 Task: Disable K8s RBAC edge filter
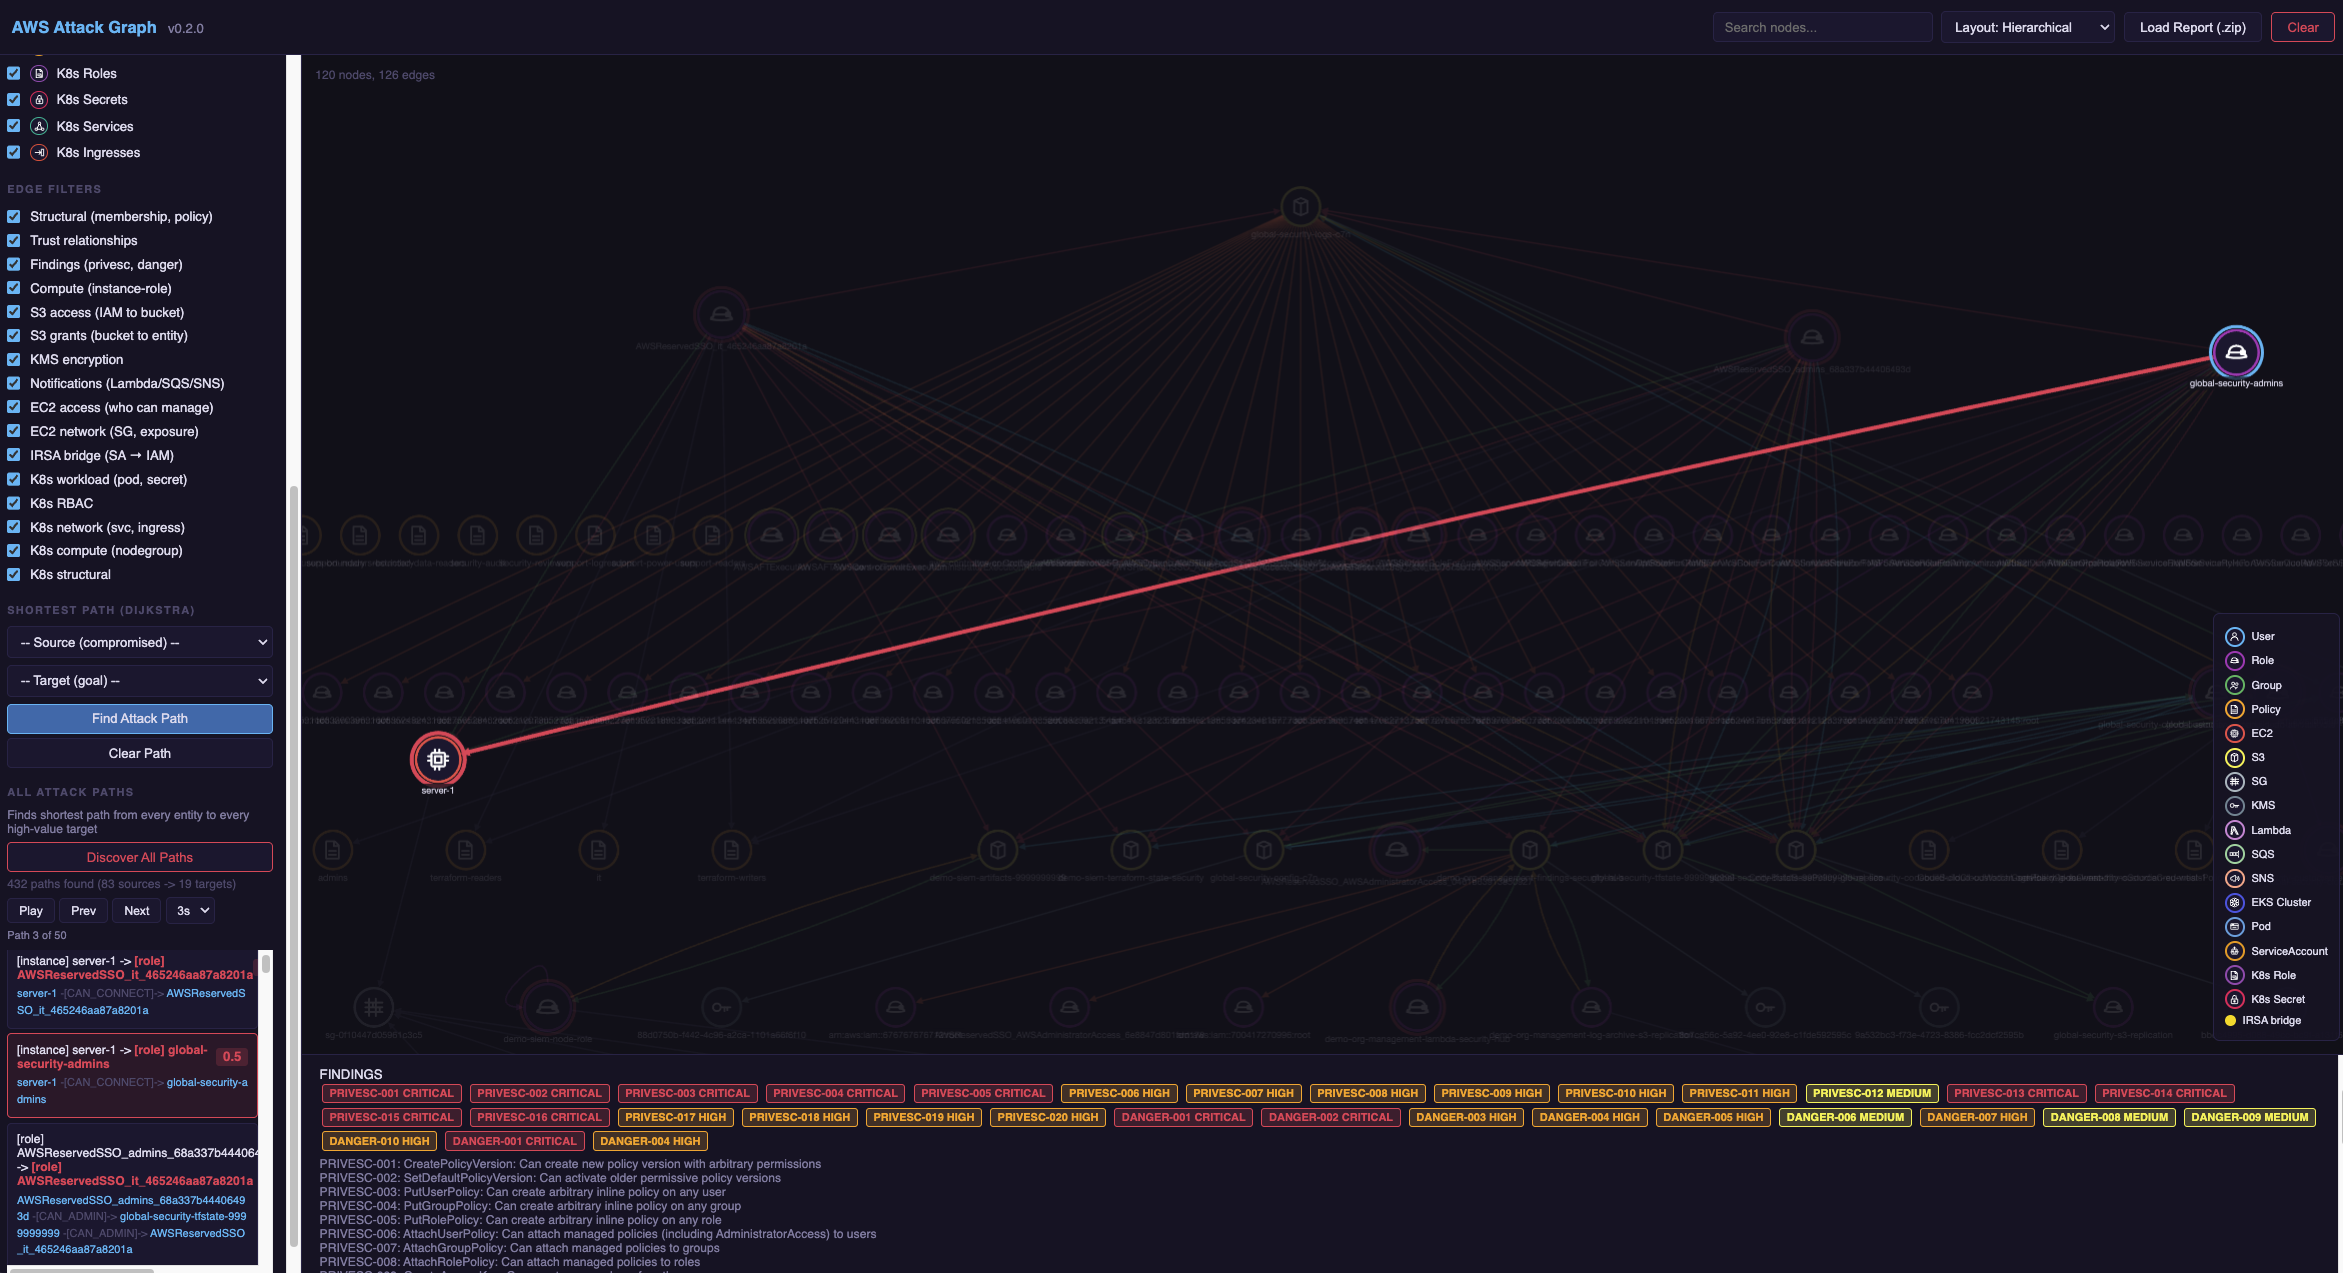pos(14,503)
